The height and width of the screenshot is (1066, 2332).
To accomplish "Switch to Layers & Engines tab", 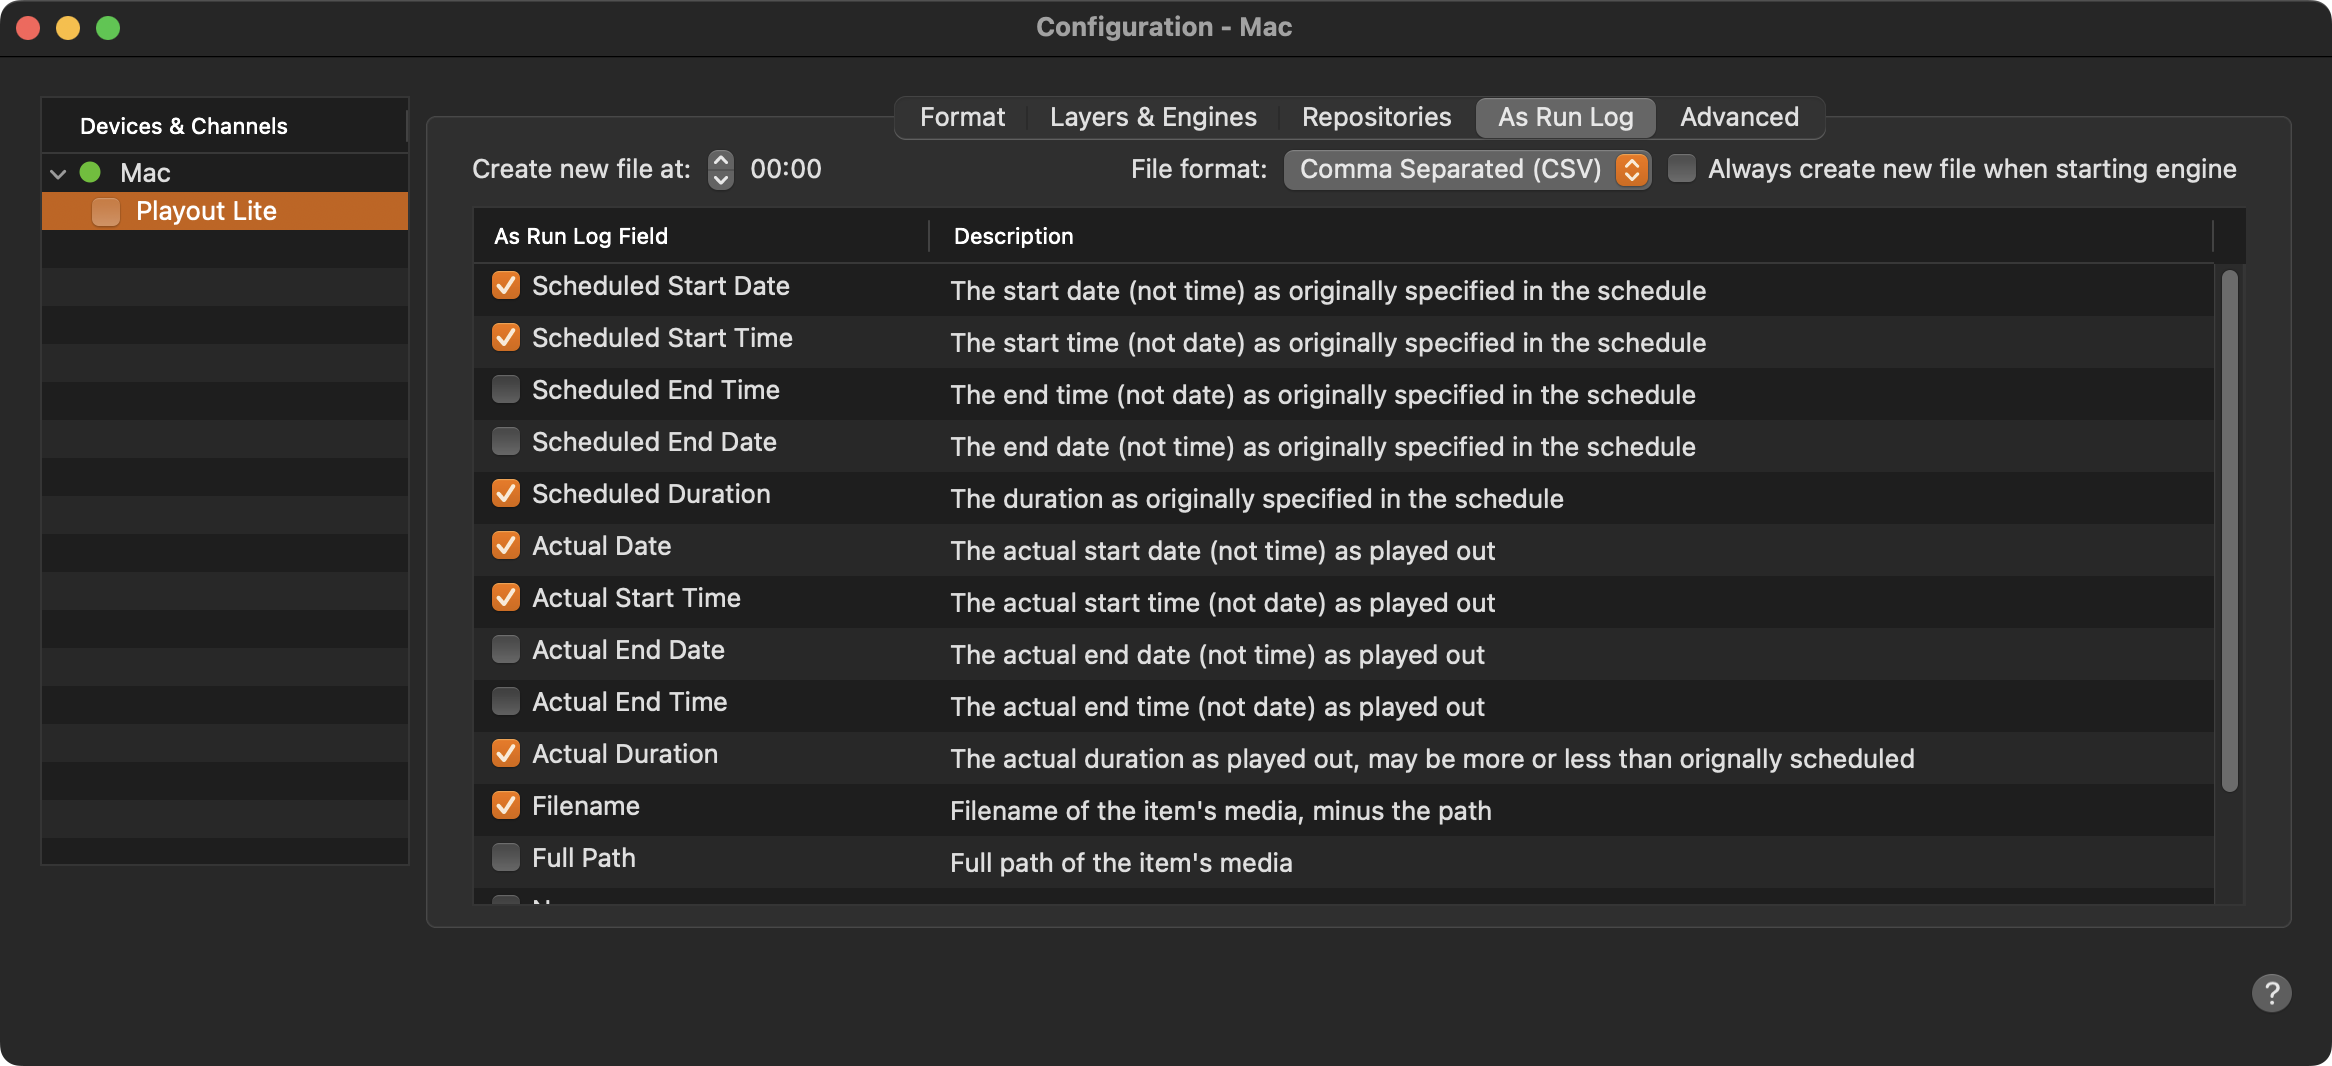I will coord(1153,117).
